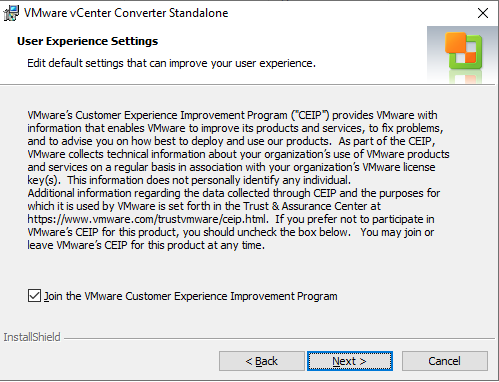Viewport: 499px width, 382px height.
Task: Cancel the Converter Standalone installation
Action: pyautogui.click(x=445, y=361)
